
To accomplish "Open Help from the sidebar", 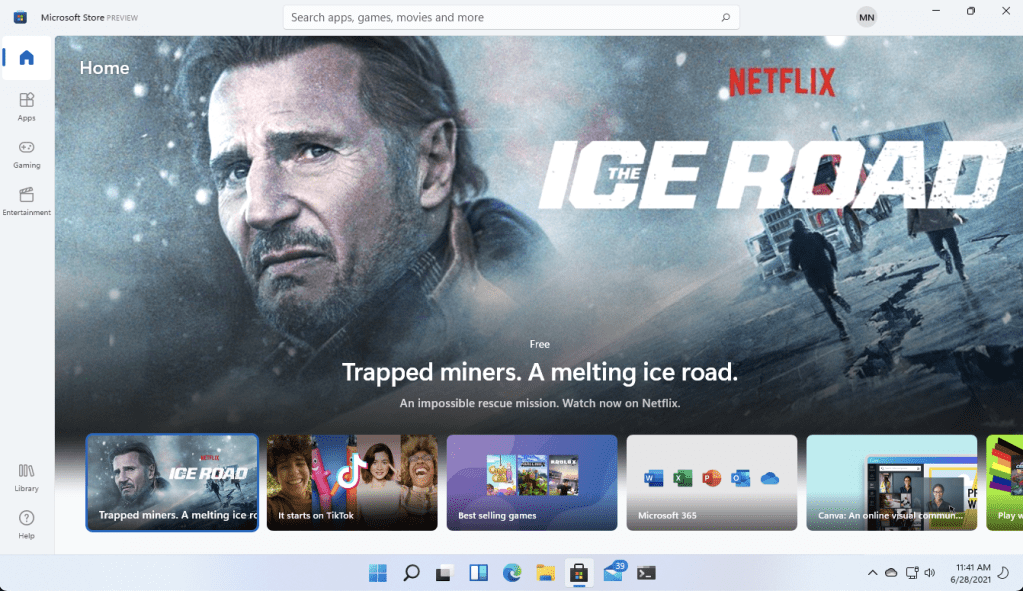I will (x=27, y=523).
